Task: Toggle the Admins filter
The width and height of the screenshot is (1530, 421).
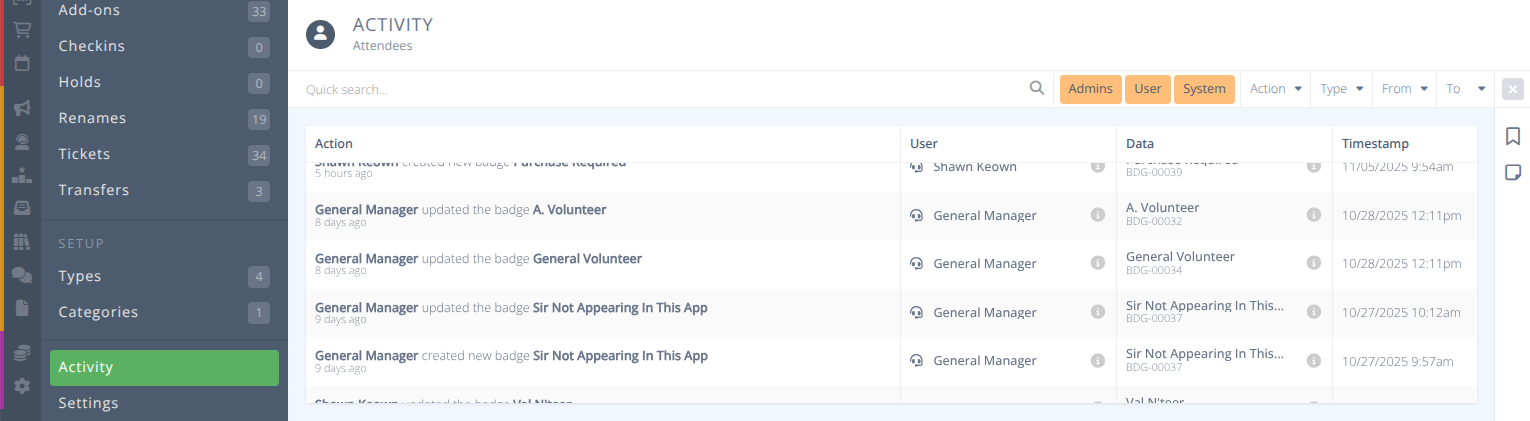Action: tap(1090, 89)
